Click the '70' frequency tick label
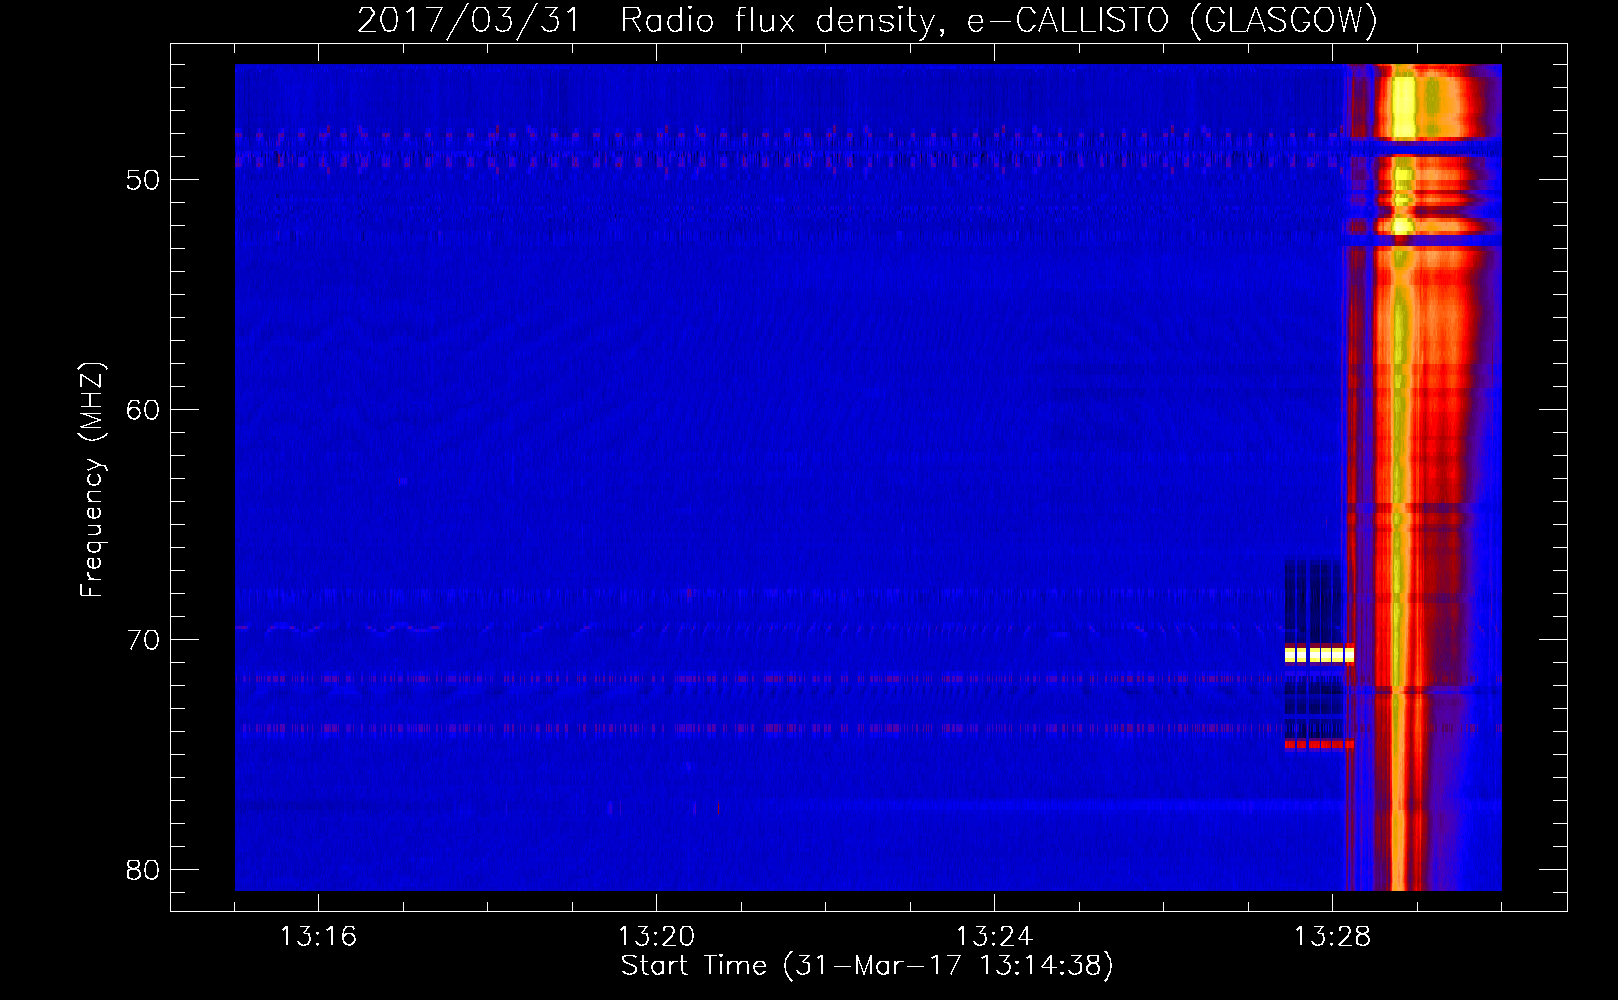The width and height of the screenshot is (1618, 1000). 143,640
